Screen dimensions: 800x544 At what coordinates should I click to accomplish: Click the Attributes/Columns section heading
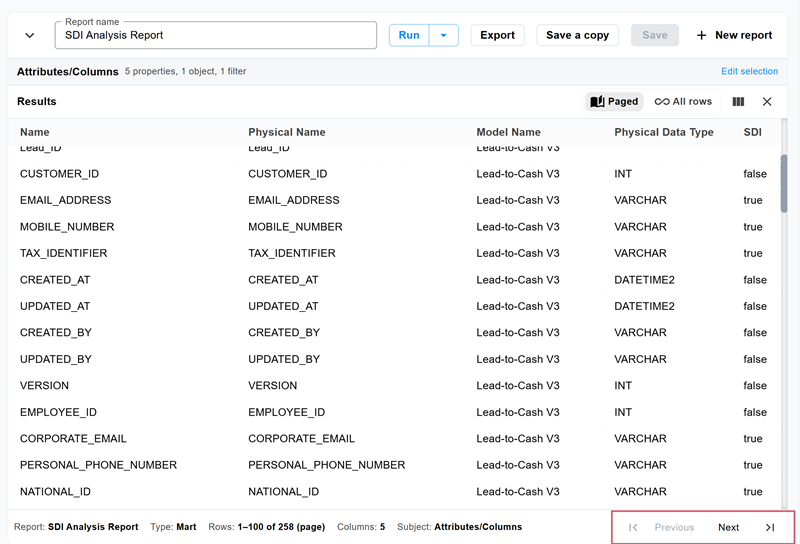(x=67, y=72)
